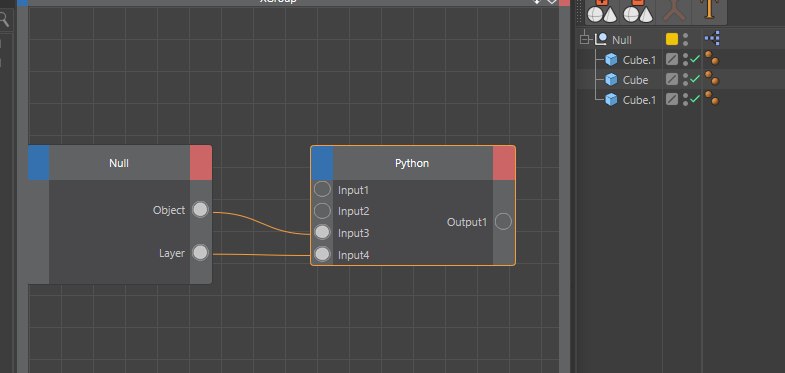Collapse the Null hierarchy in the Object Manager
The width and height of the screenshot is (785, 373).
click(584, 39)
